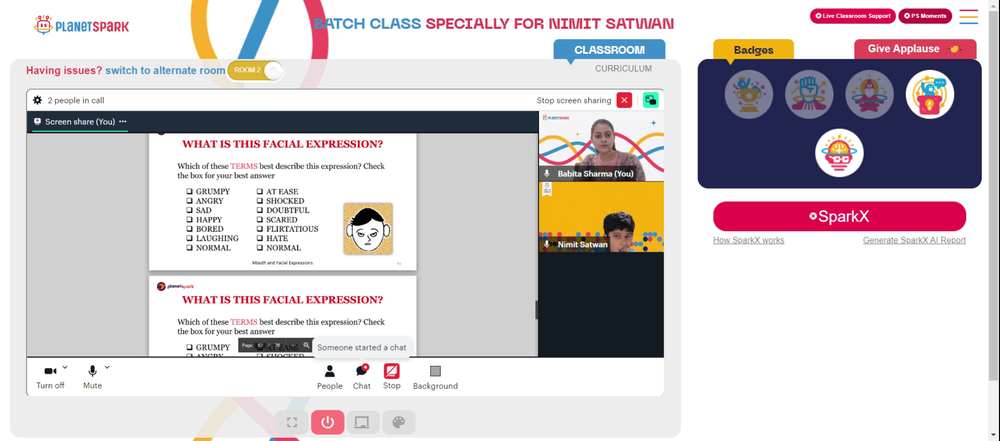Expand microphone options chevron
Viewport: 1000px width, 441px height.
coord(107,368)
